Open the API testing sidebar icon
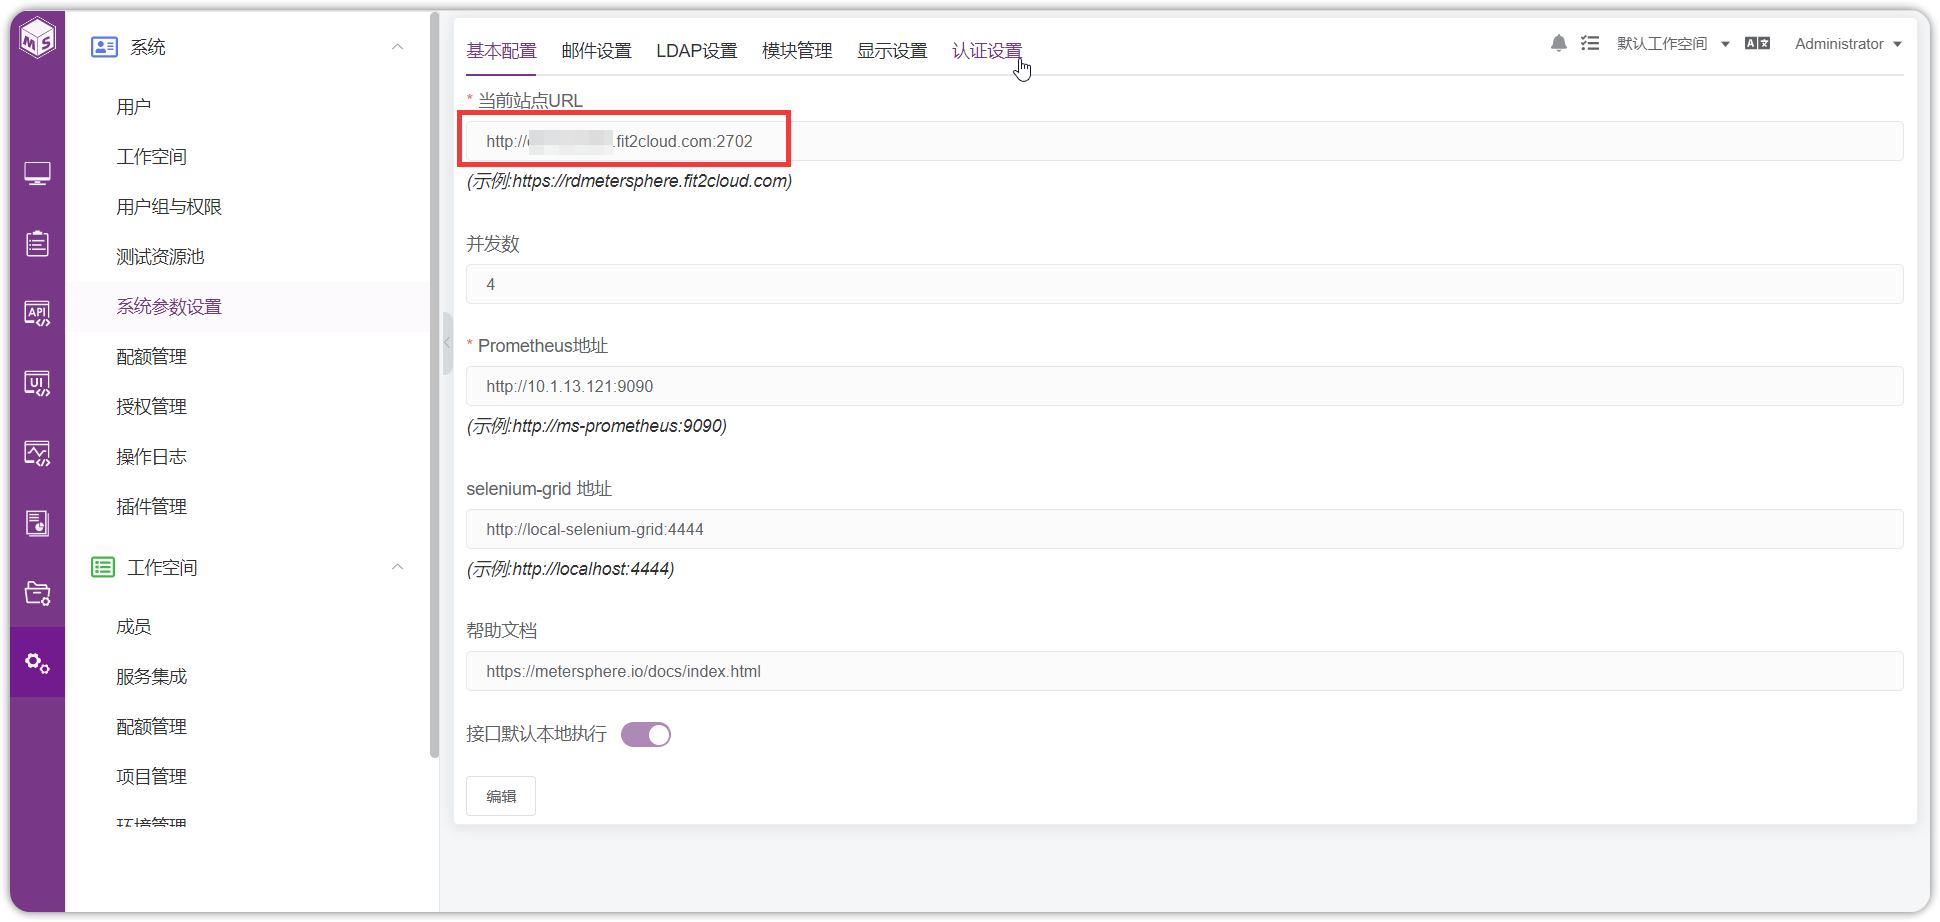Image resolution: width=1940 pixels, height=922 pixels. tap(38, 314)
